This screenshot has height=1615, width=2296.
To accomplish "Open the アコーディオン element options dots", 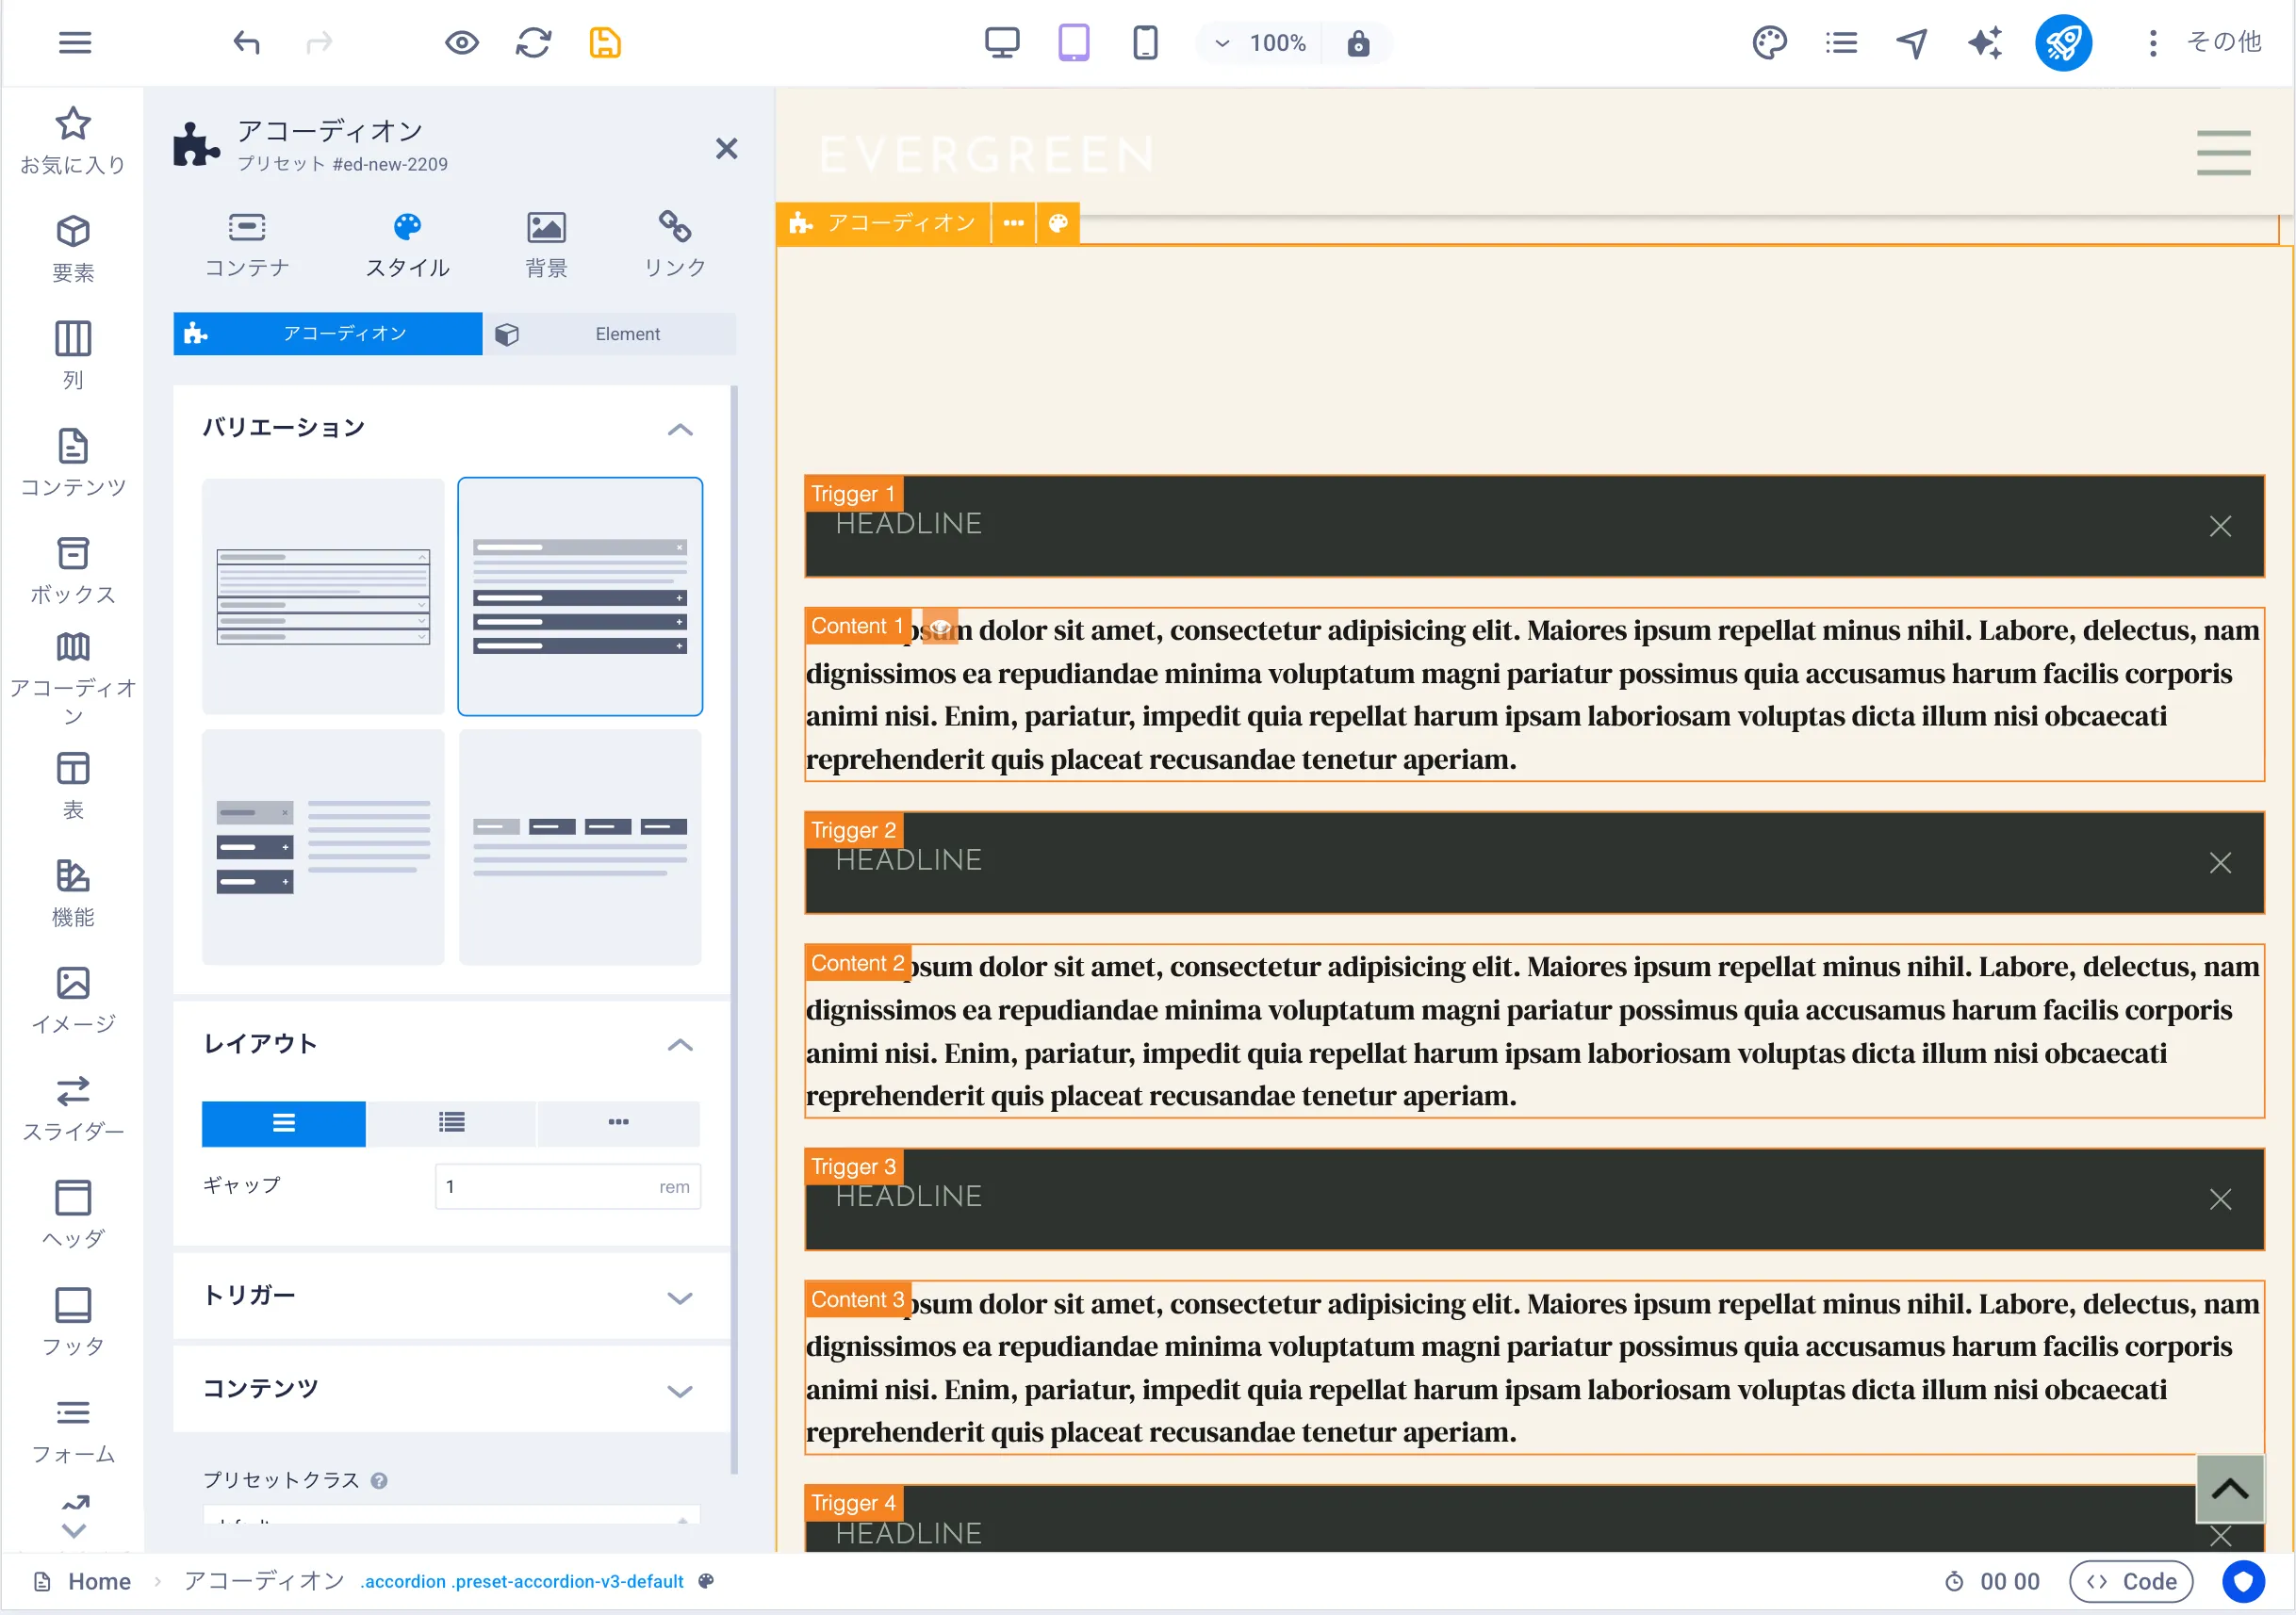I will 1013,222.
